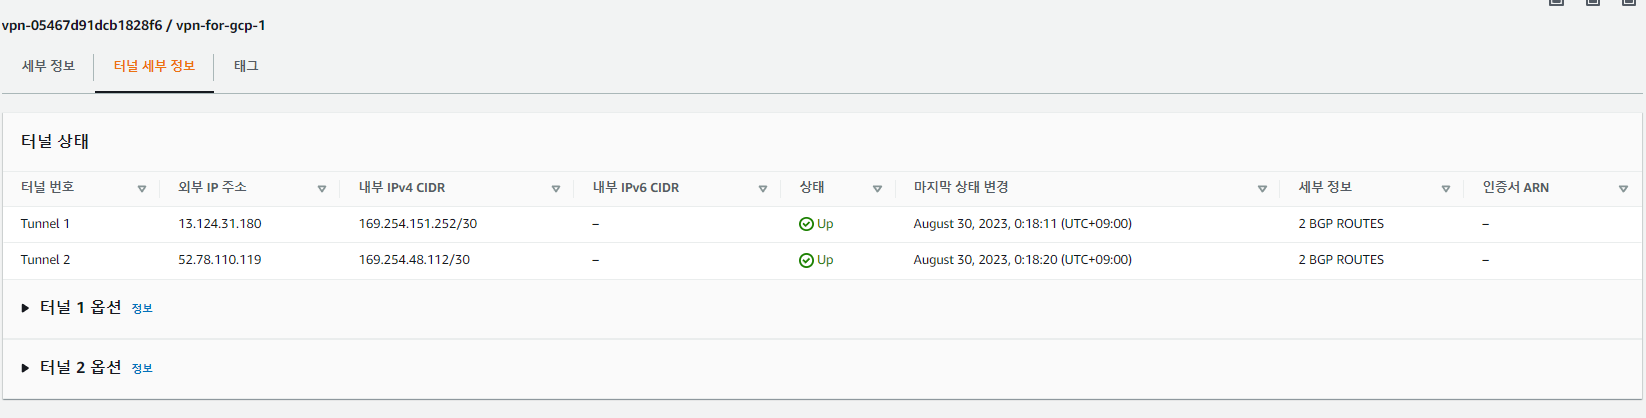Sort by 마지막 상태 변경 column arrow
The height and width of the screenshot is (418, 1646).
(x=1262, y=189)
